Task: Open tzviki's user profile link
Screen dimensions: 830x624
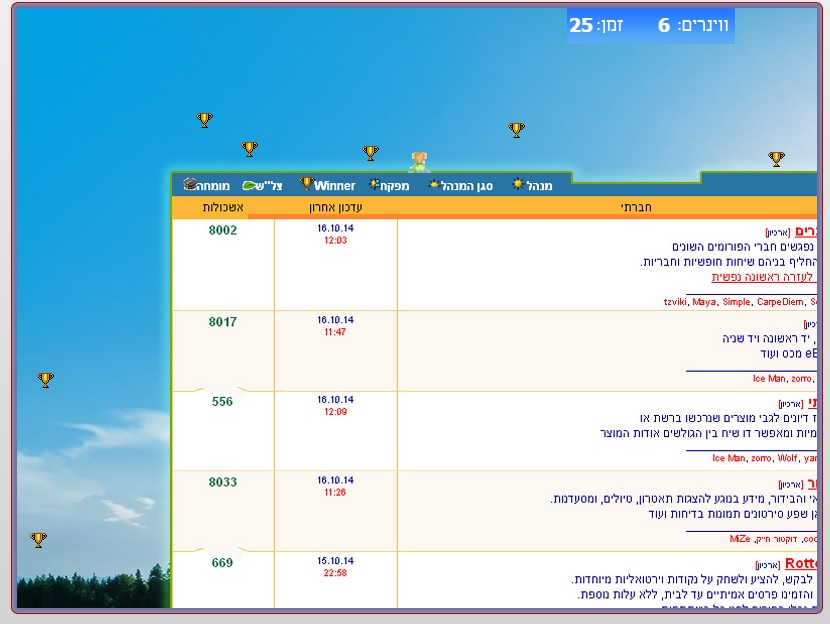Action: [x=676, y=301]
